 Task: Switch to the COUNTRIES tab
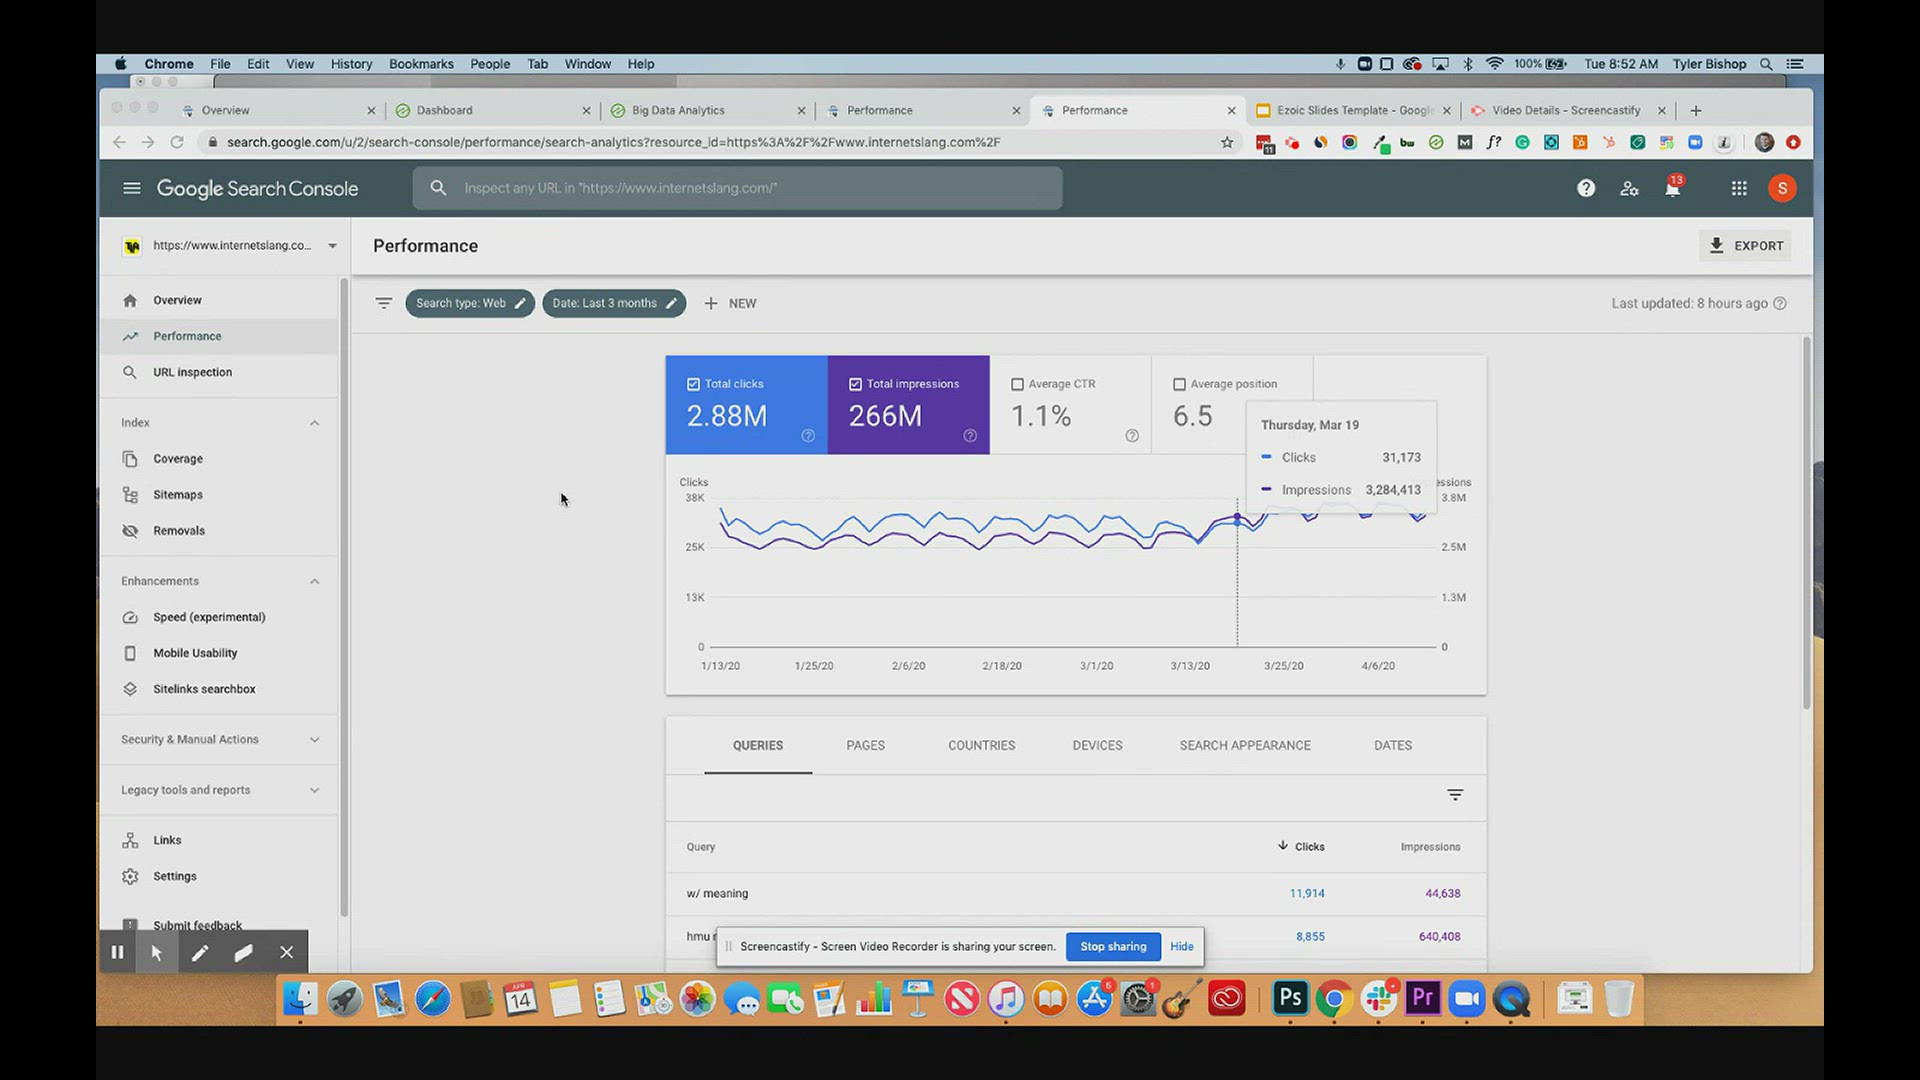[x=981, y=745]
